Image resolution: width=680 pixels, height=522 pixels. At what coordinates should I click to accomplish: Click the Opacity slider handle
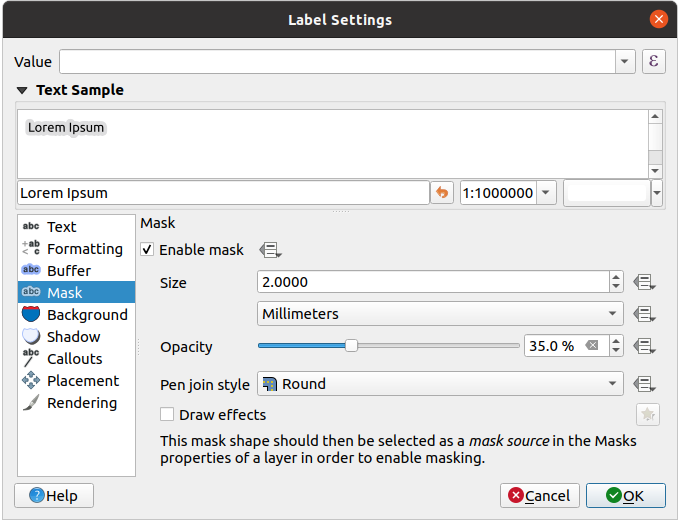pyautogui.click(x=352, y=346)
